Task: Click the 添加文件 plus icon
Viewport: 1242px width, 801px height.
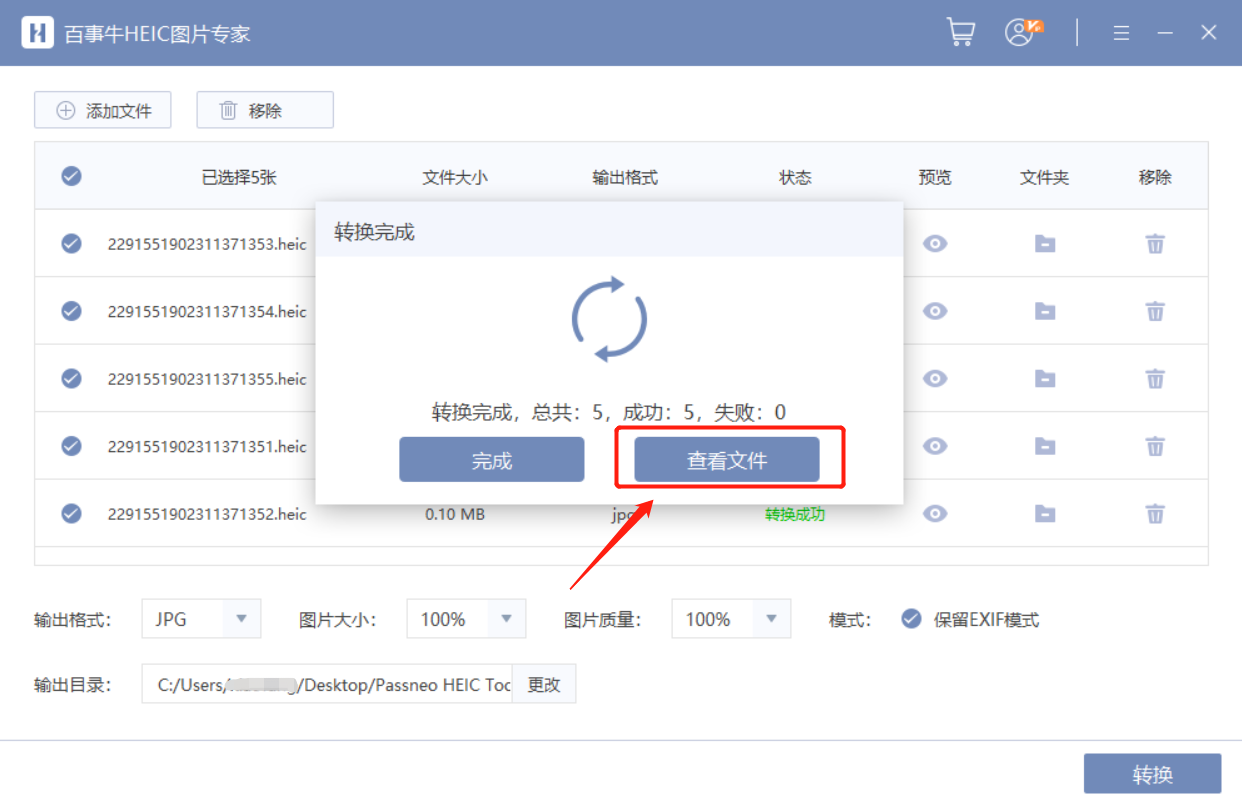Action: click(102, 109)
